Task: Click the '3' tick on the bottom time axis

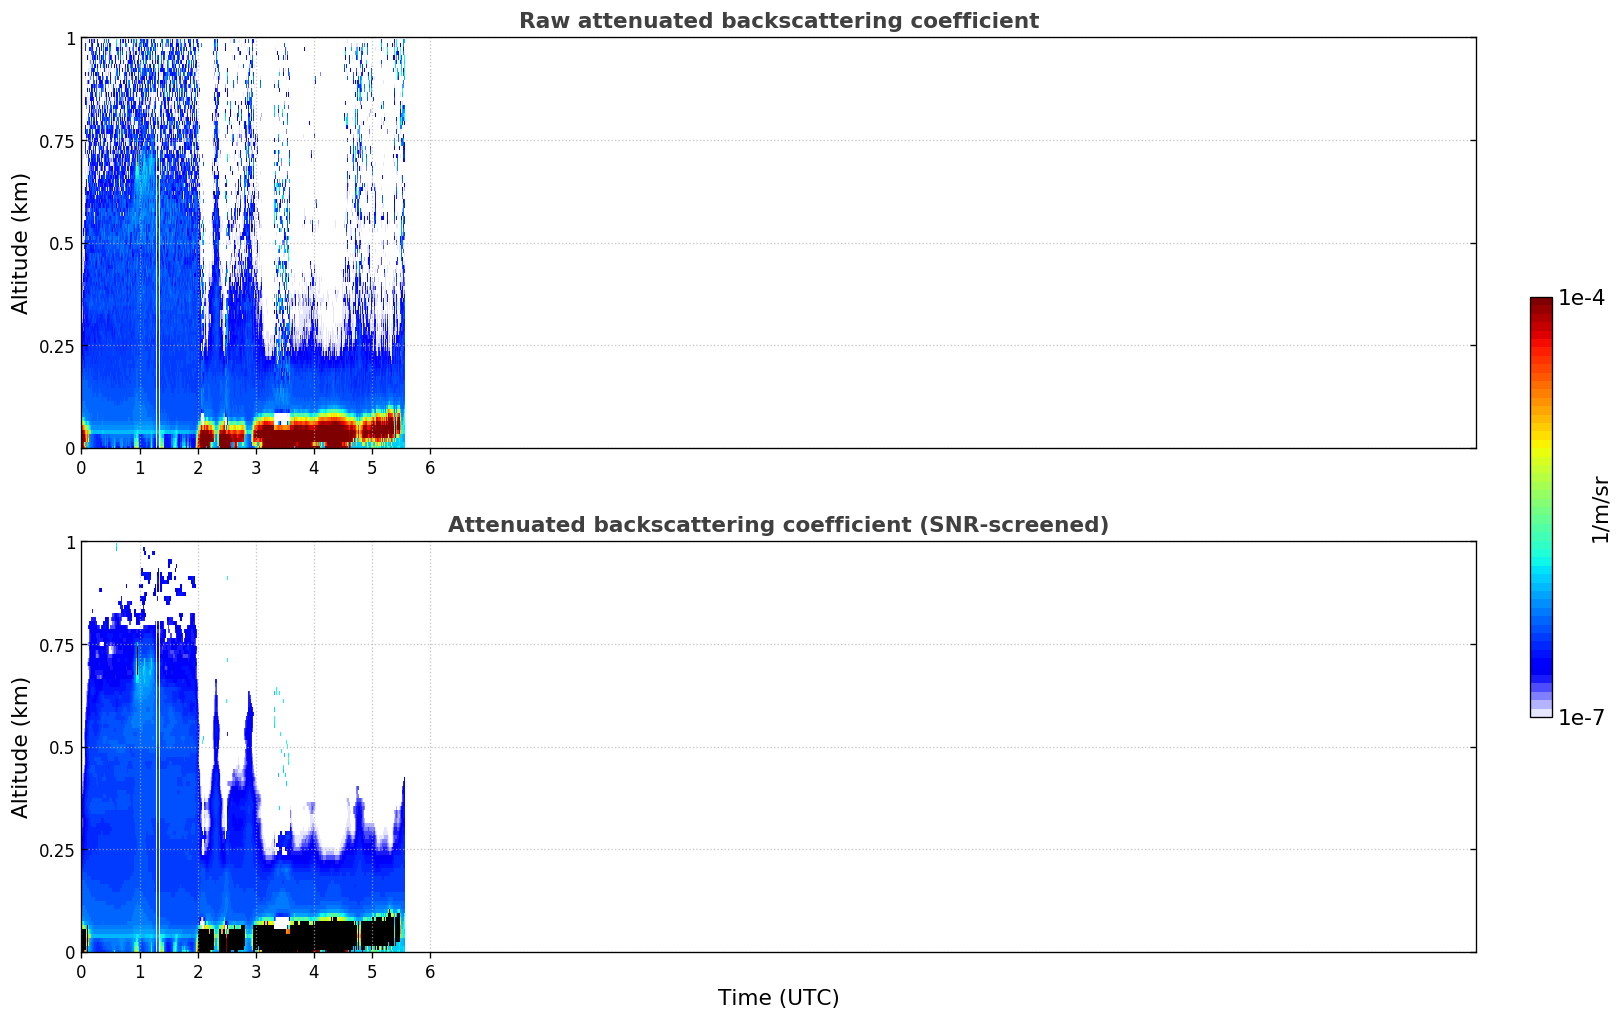Action: click(x=256, y=971)
